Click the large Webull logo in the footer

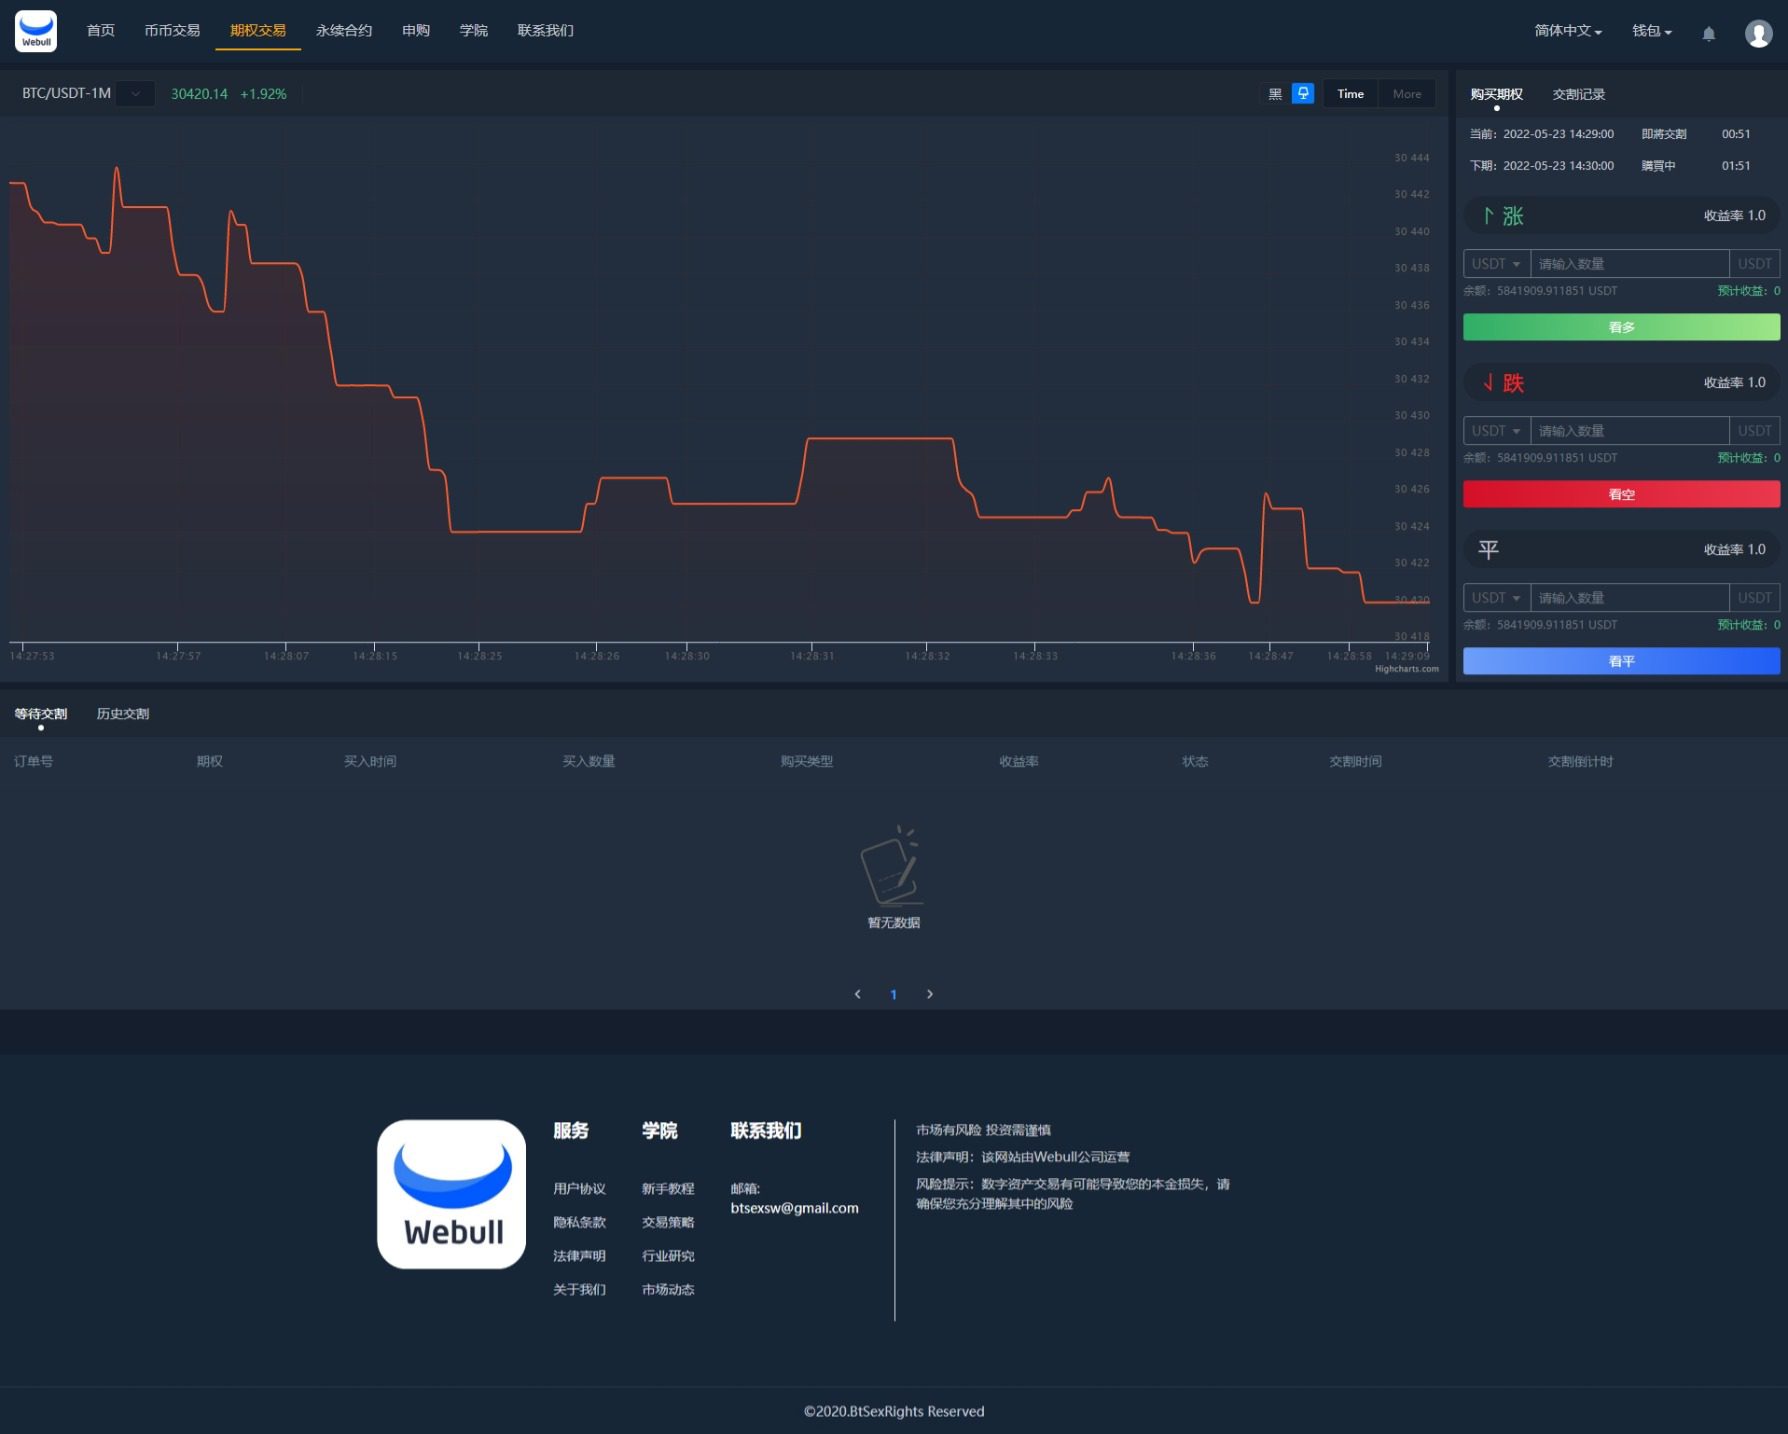click(451, 1194)
